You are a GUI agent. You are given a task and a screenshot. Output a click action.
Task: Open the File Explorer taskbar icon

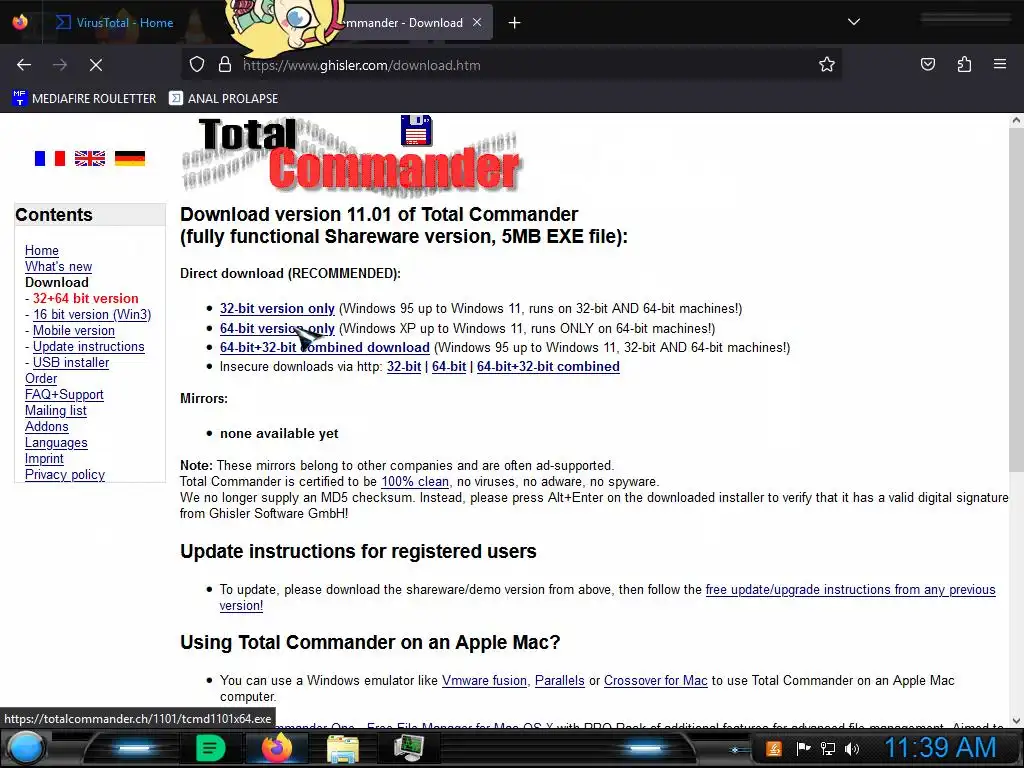(x=343, y=749)
